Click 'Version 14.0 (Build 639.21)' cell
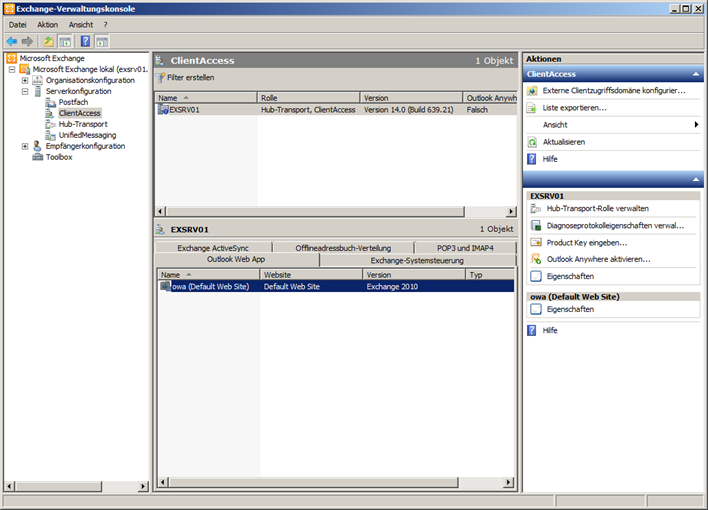This screenshot has height=510, width=708. tap(408, 110)
